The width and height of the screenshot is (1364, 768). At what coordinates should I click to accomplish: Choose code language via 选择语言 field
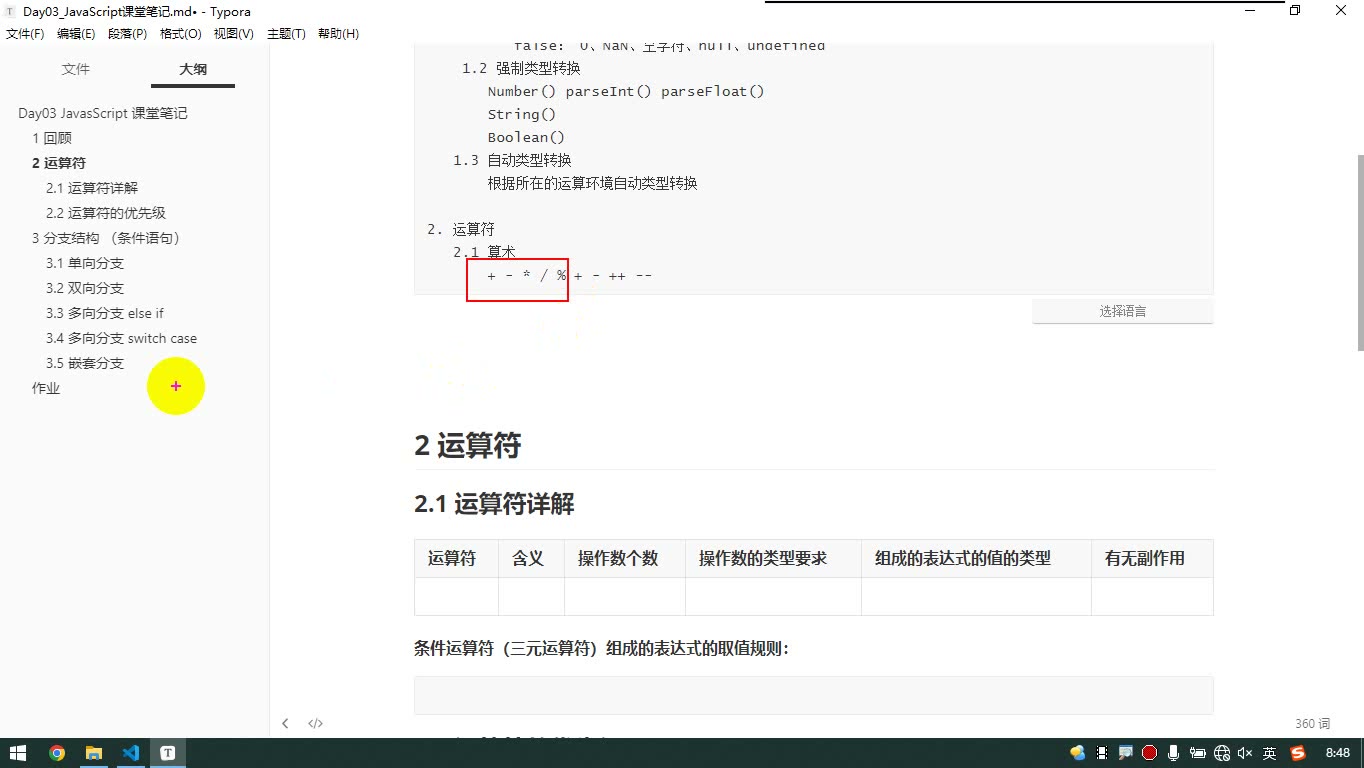pyautogui.click(x=1123, y=311)
